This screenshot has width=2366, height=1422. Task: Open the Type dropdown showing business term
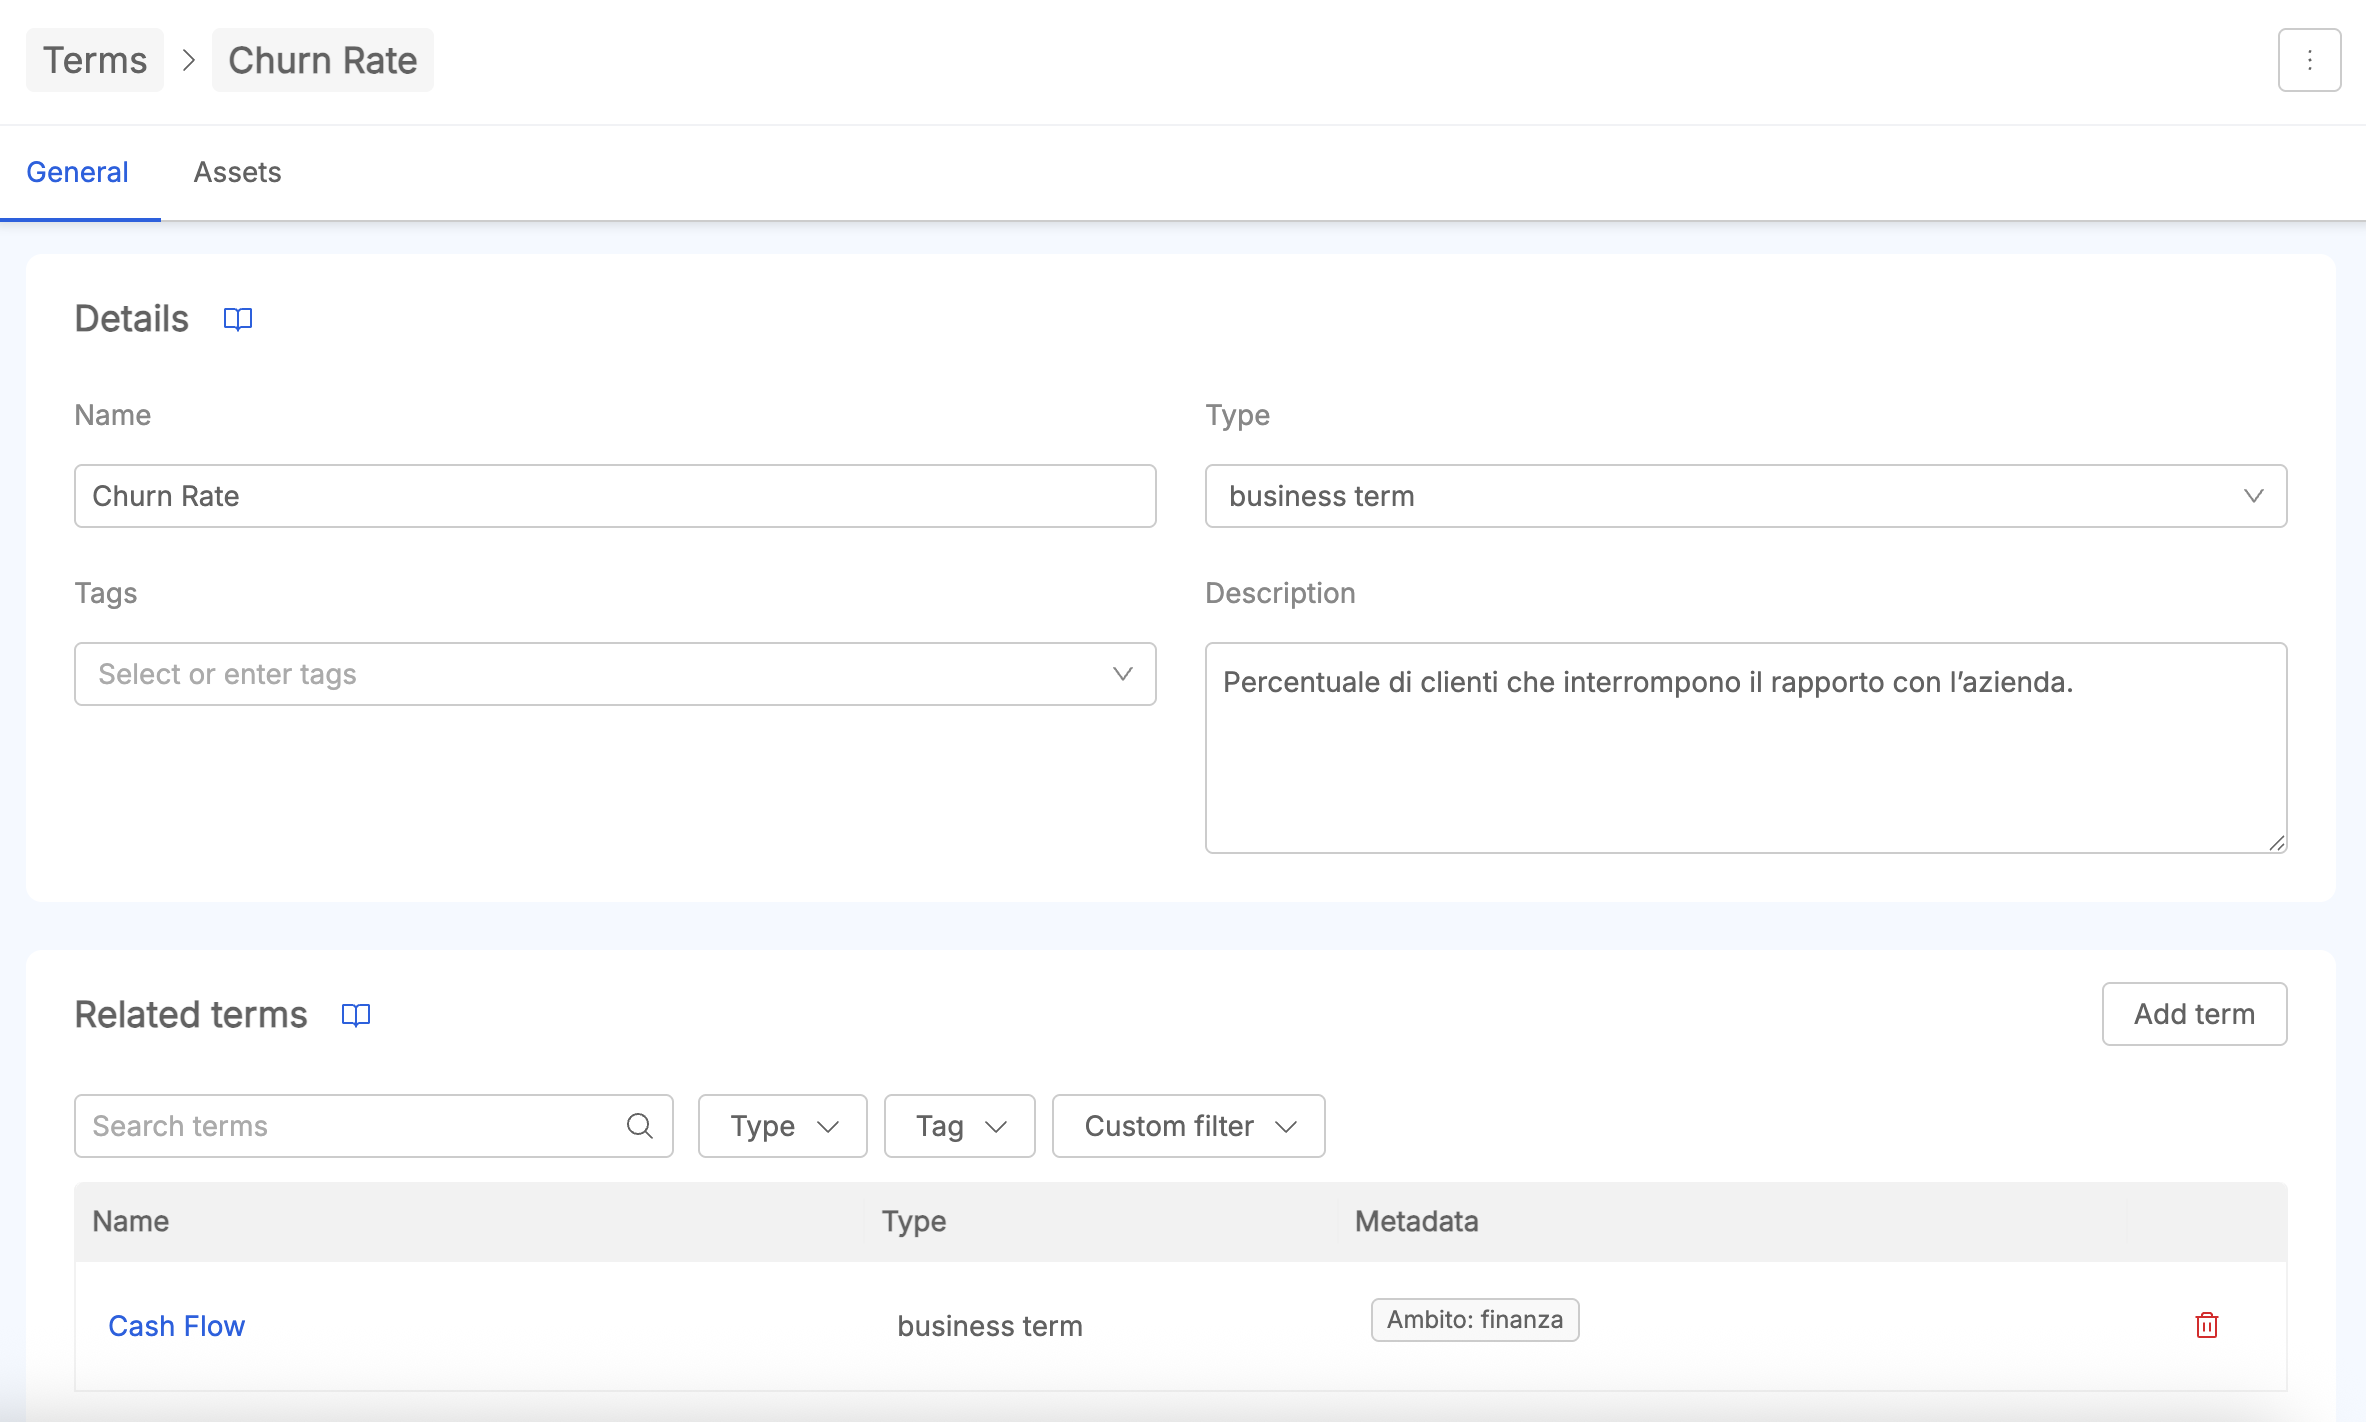(x=1745, y=496)
